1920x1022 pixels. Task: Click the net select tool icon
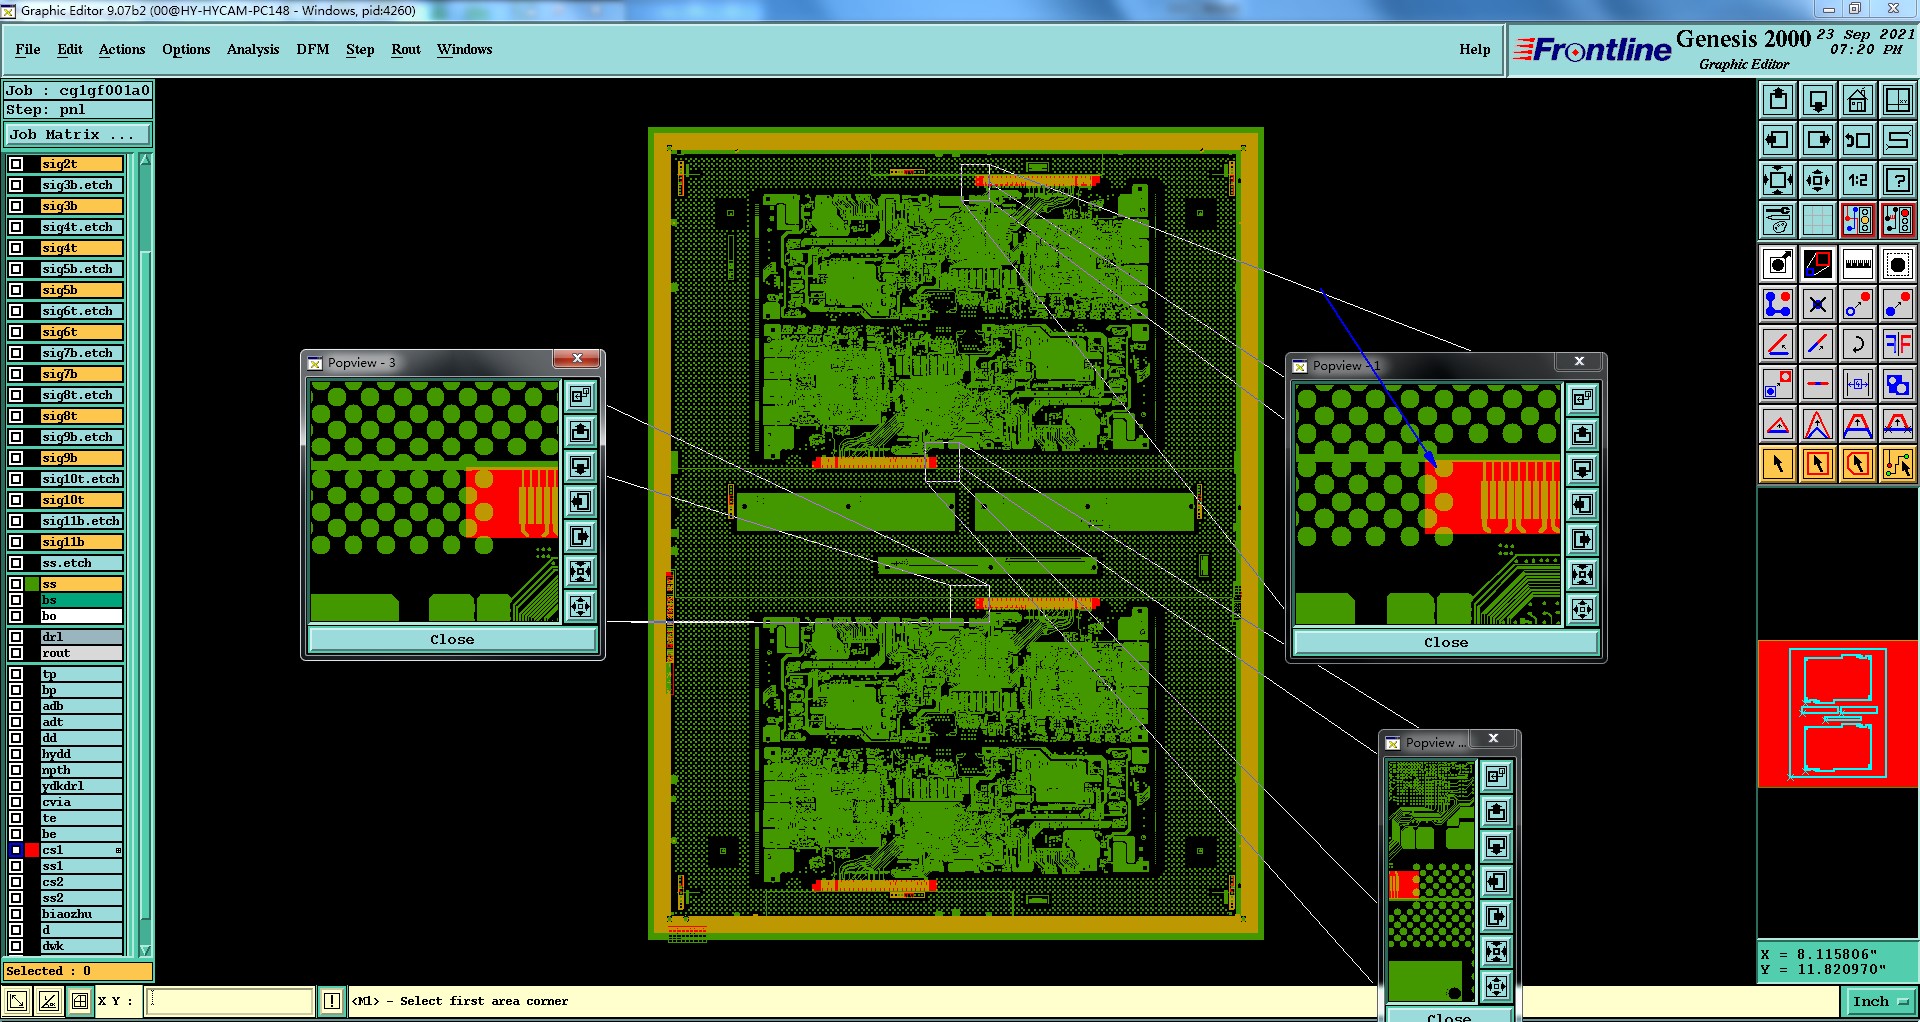(1898, 464)
